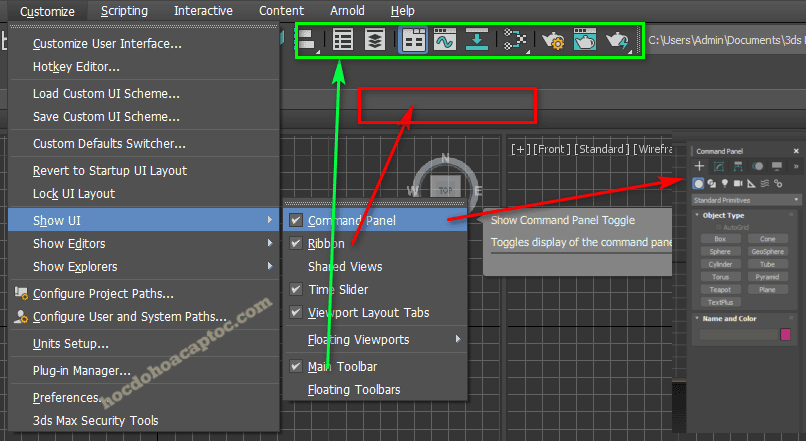Click the [+] viewport menu label
This screenshot has height=441, width=806.
coord(520,149)
